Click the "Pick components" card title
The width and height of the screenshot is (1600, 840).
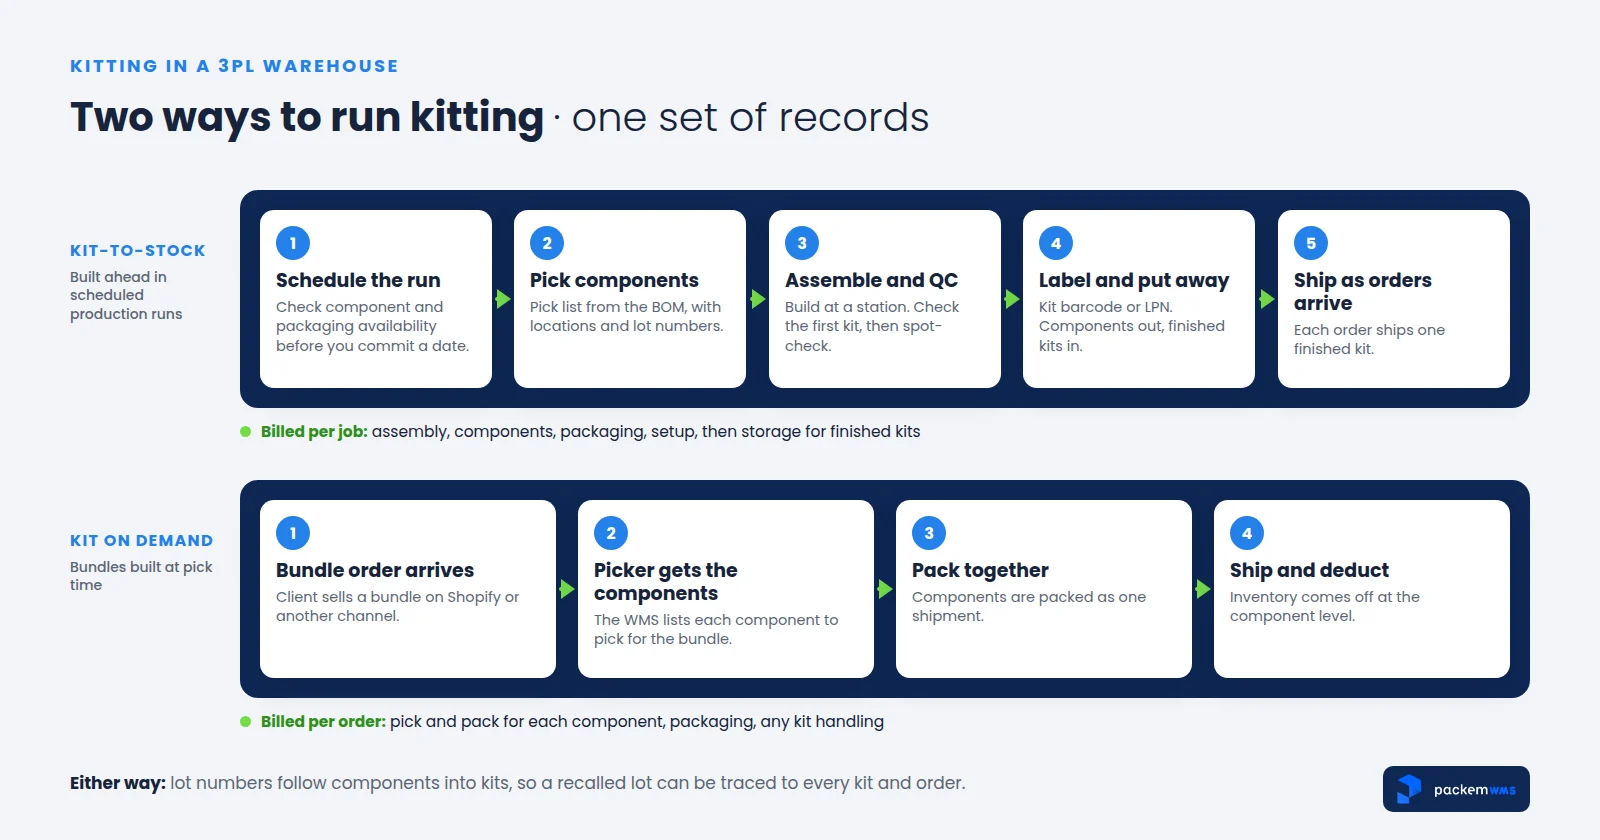[x=614, y=280]
